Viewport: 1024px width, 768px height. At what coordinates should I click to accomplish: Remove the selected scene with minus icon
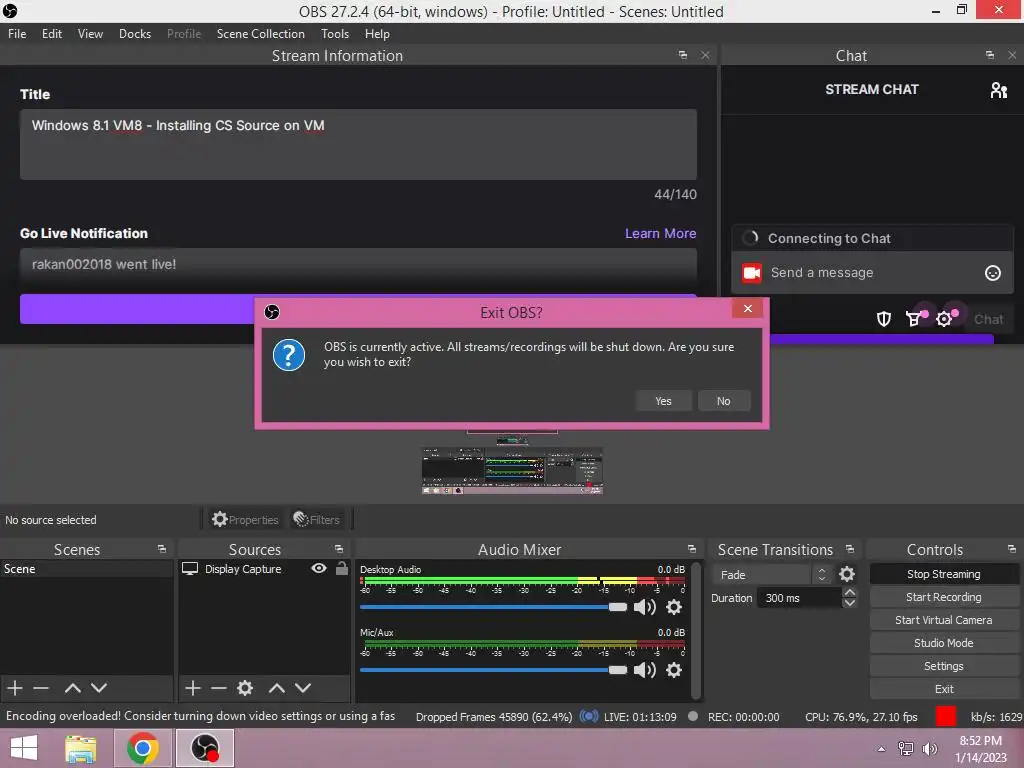click(41, 688)
